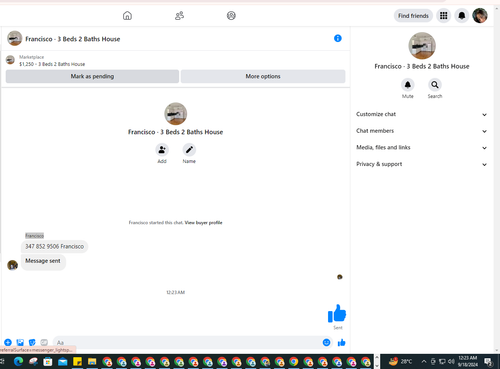
Task: Open the account profile picture menu
Action: pyautogui.click(x=480, y=16)
